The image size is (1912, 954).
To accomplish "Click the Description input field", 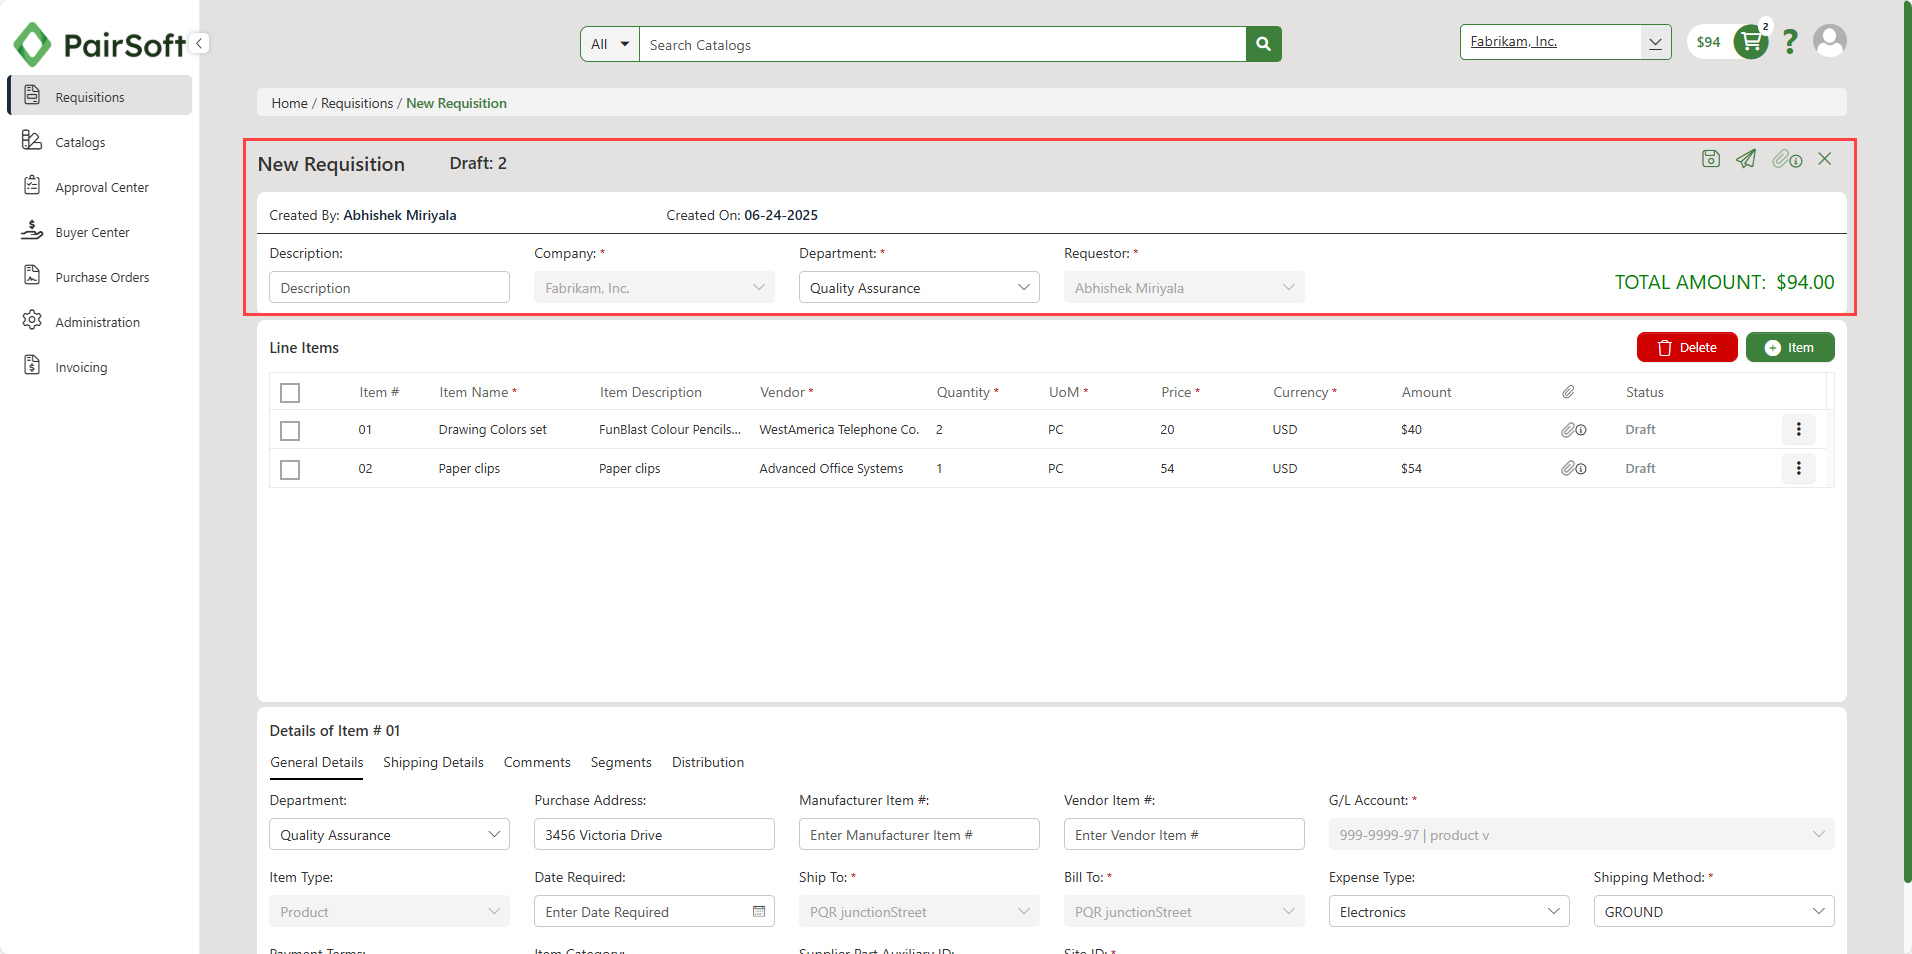I will pos(389,288).
